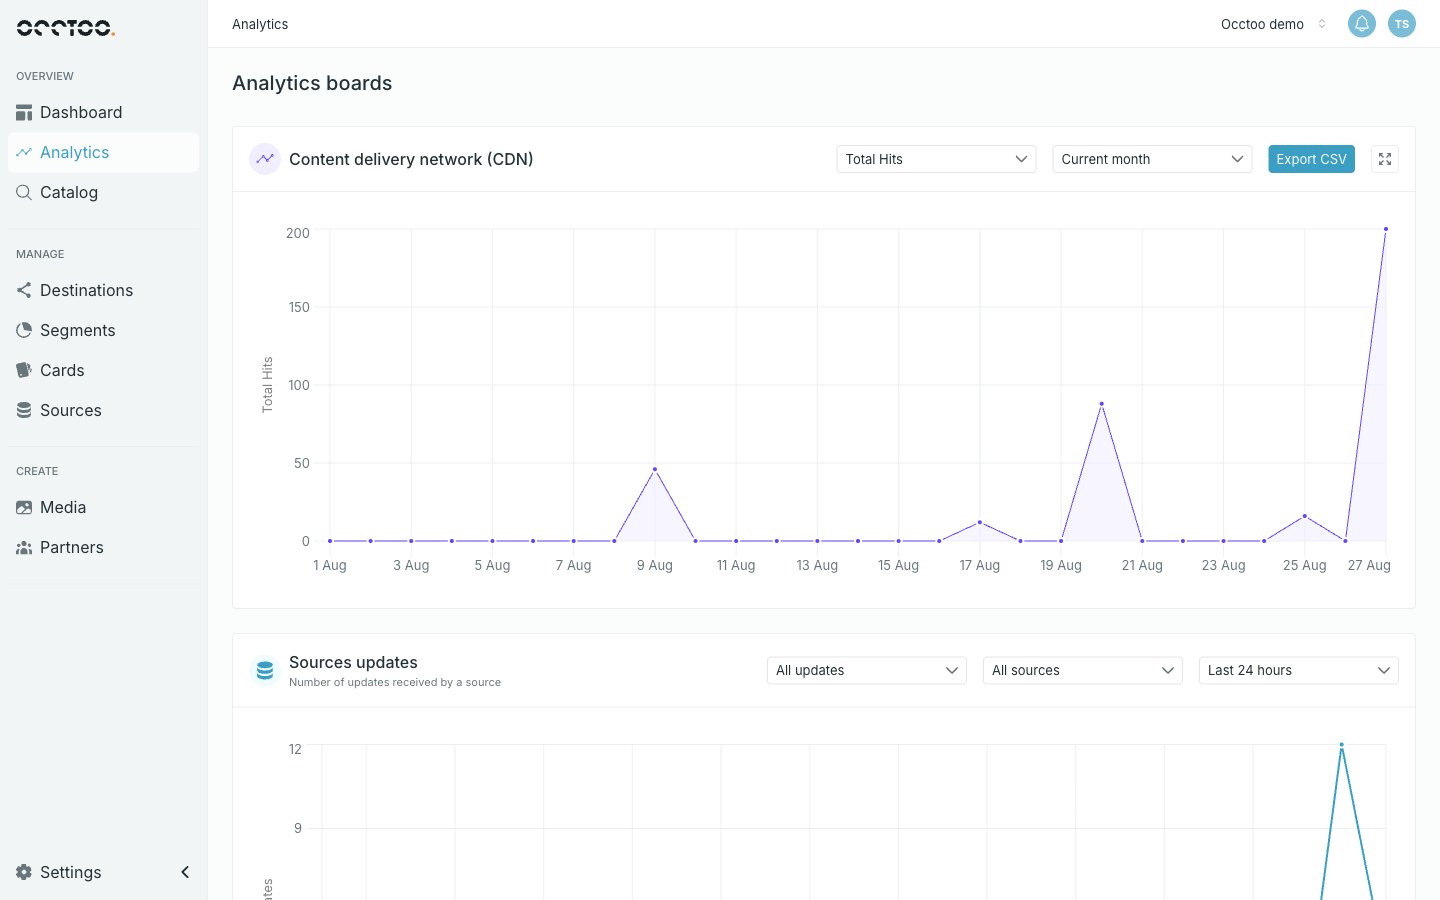This screenshot has width=1440, height=900.
Task: Expand CDN chart to fullscreen
Action: pyautogui.click(x=1385, y=159)
